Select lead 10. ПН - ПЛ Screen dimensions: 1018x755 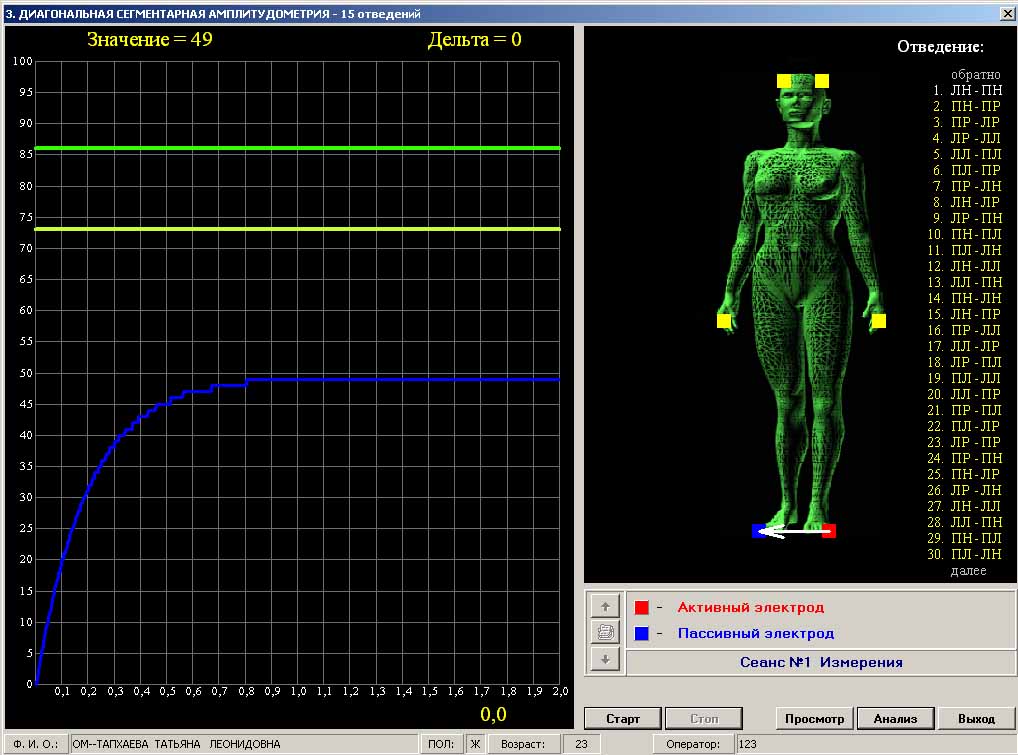click(965, 234)
